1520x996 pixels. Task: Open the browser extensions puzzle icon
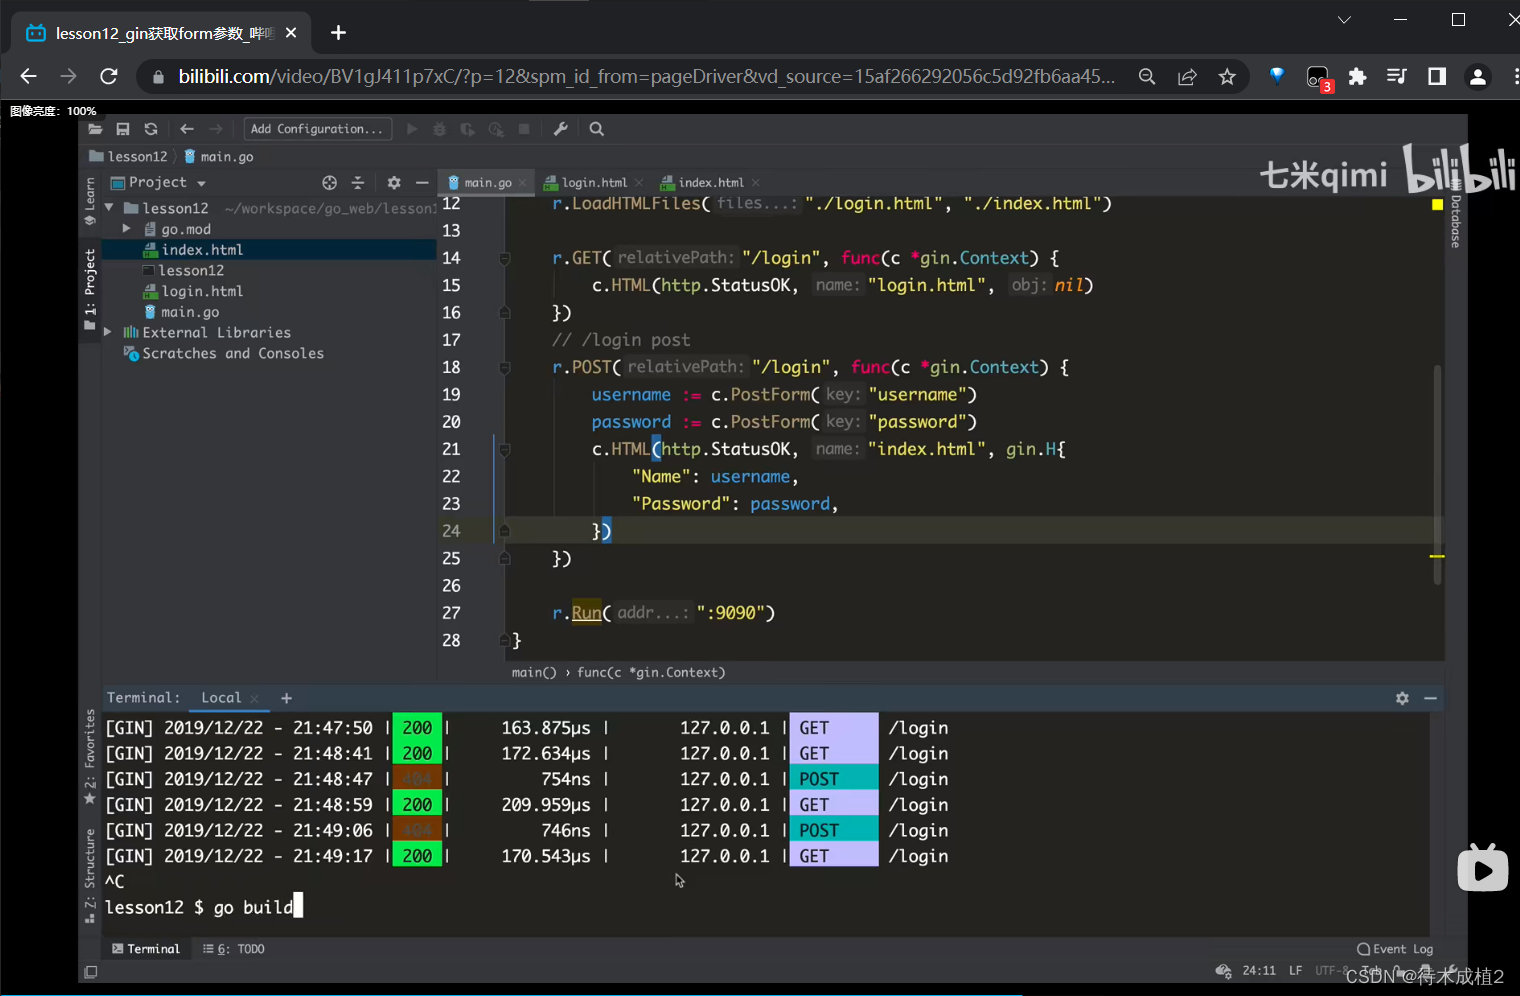click(x=1357, y=77)
